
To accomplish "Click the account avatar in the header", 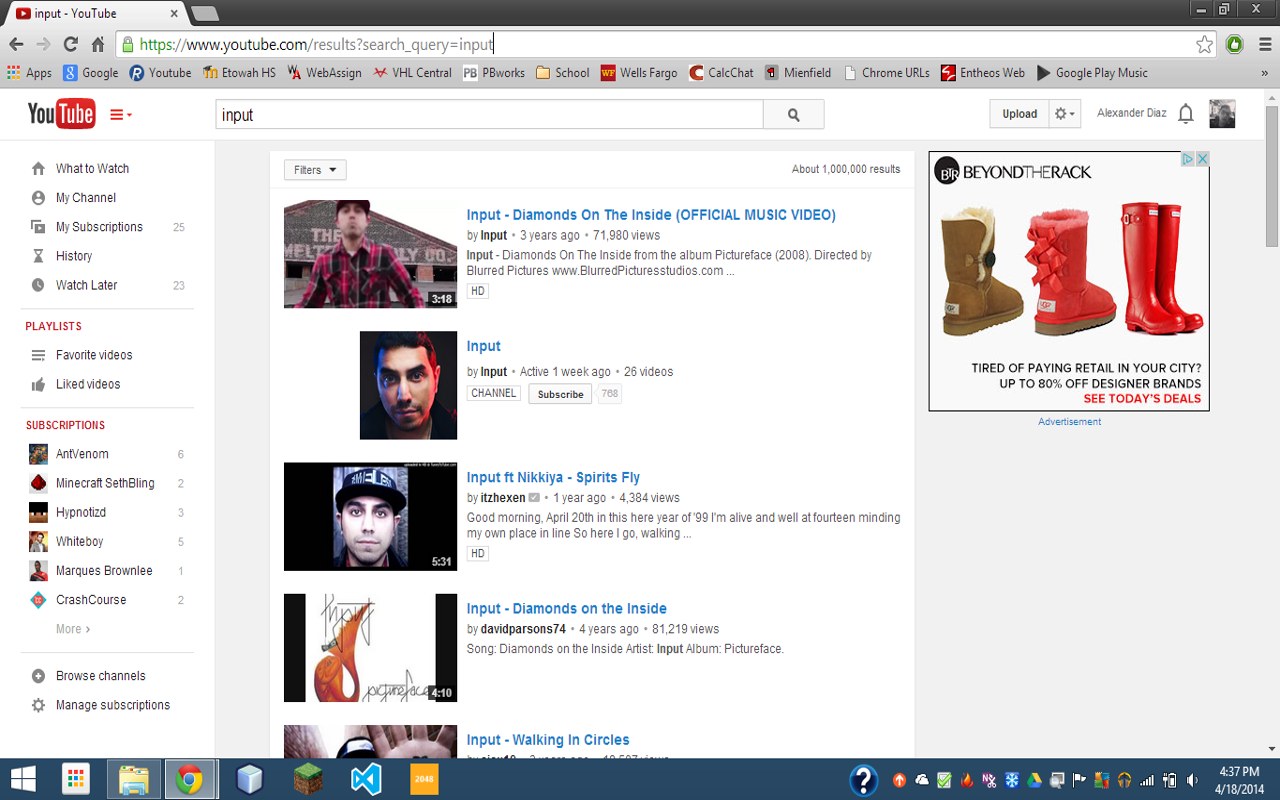I will [1222, 114].
